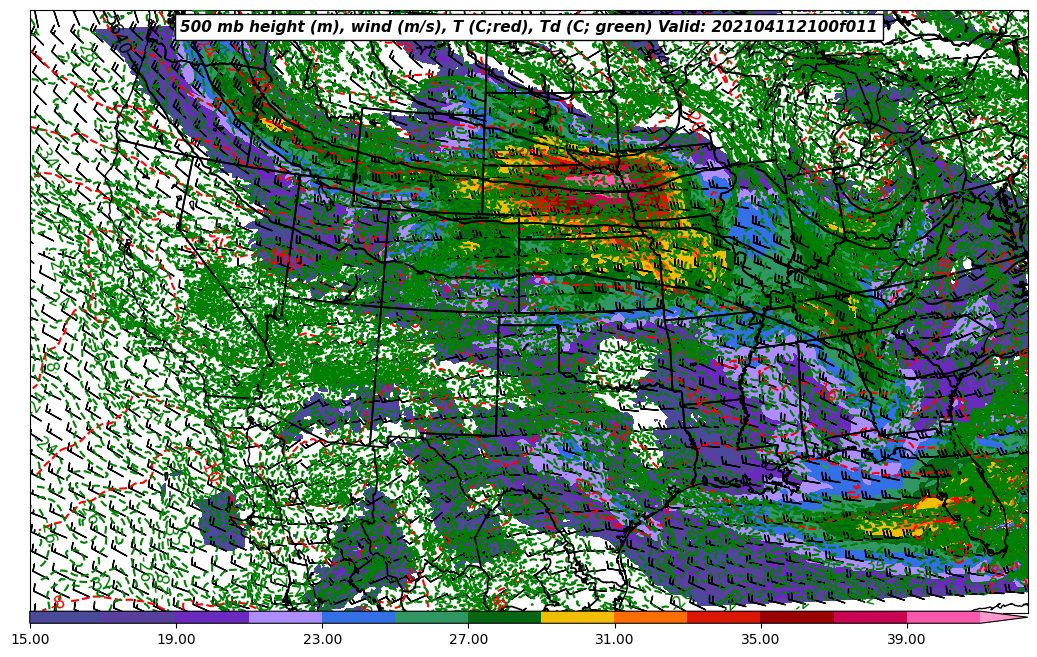The width and height of the screenshot is (1037, 657).
Task: Click the 31.00 colorbar tick label
Action: pos(614,639)
